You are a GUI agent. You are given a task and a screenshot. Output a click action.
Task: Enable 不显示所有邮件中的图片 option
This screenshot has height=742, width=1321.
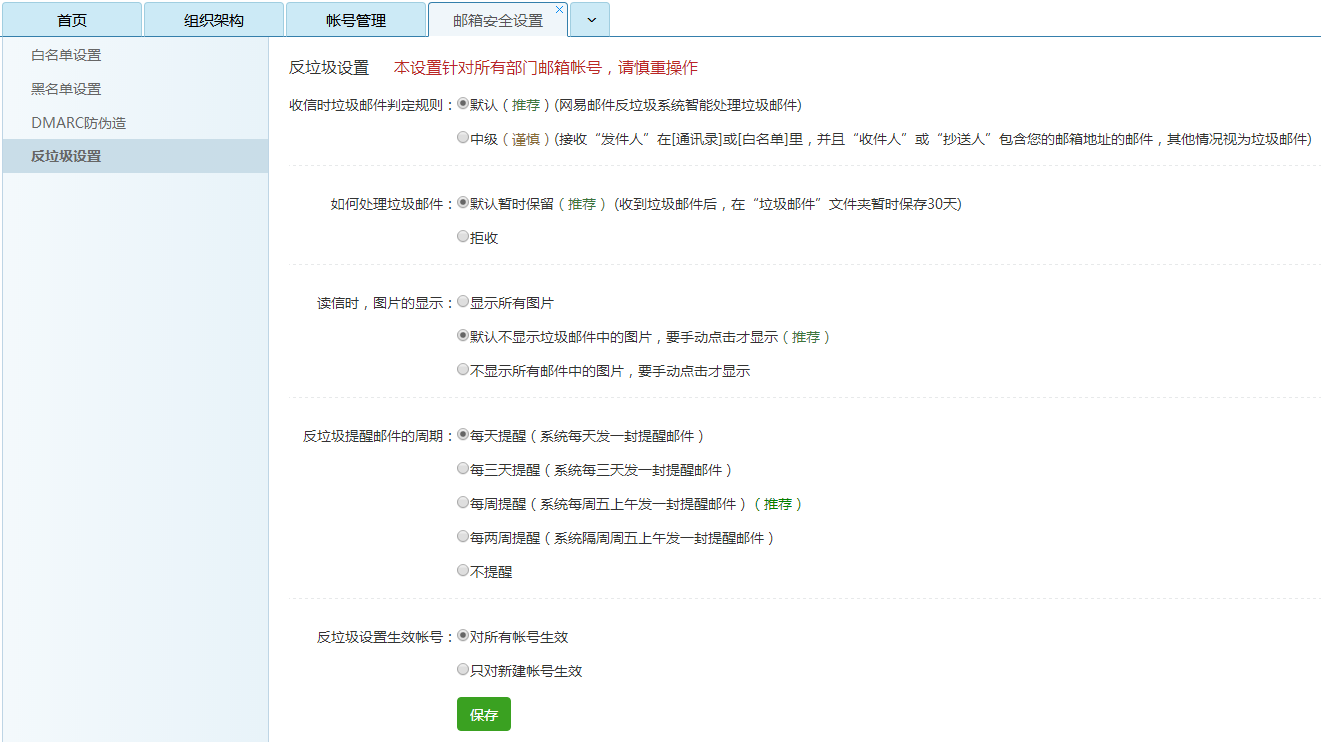coord(462,370)
